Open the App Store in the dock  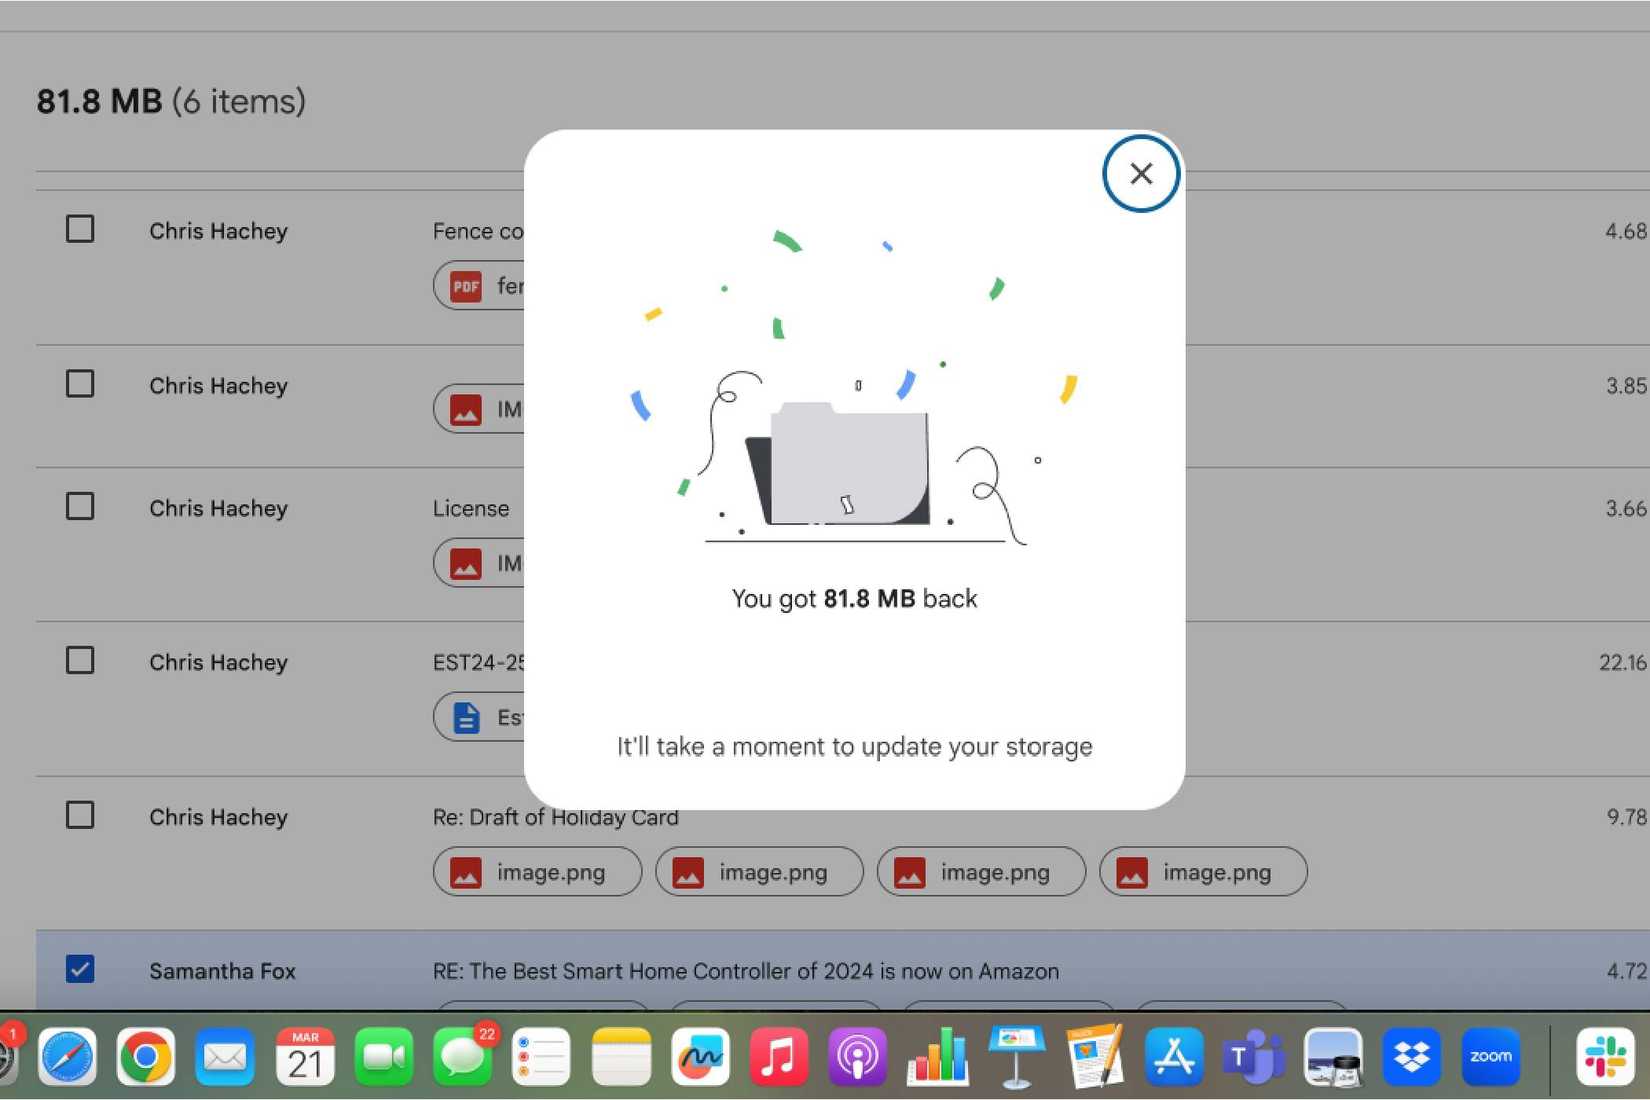pyautogui.click(x=1174, y=1057)
